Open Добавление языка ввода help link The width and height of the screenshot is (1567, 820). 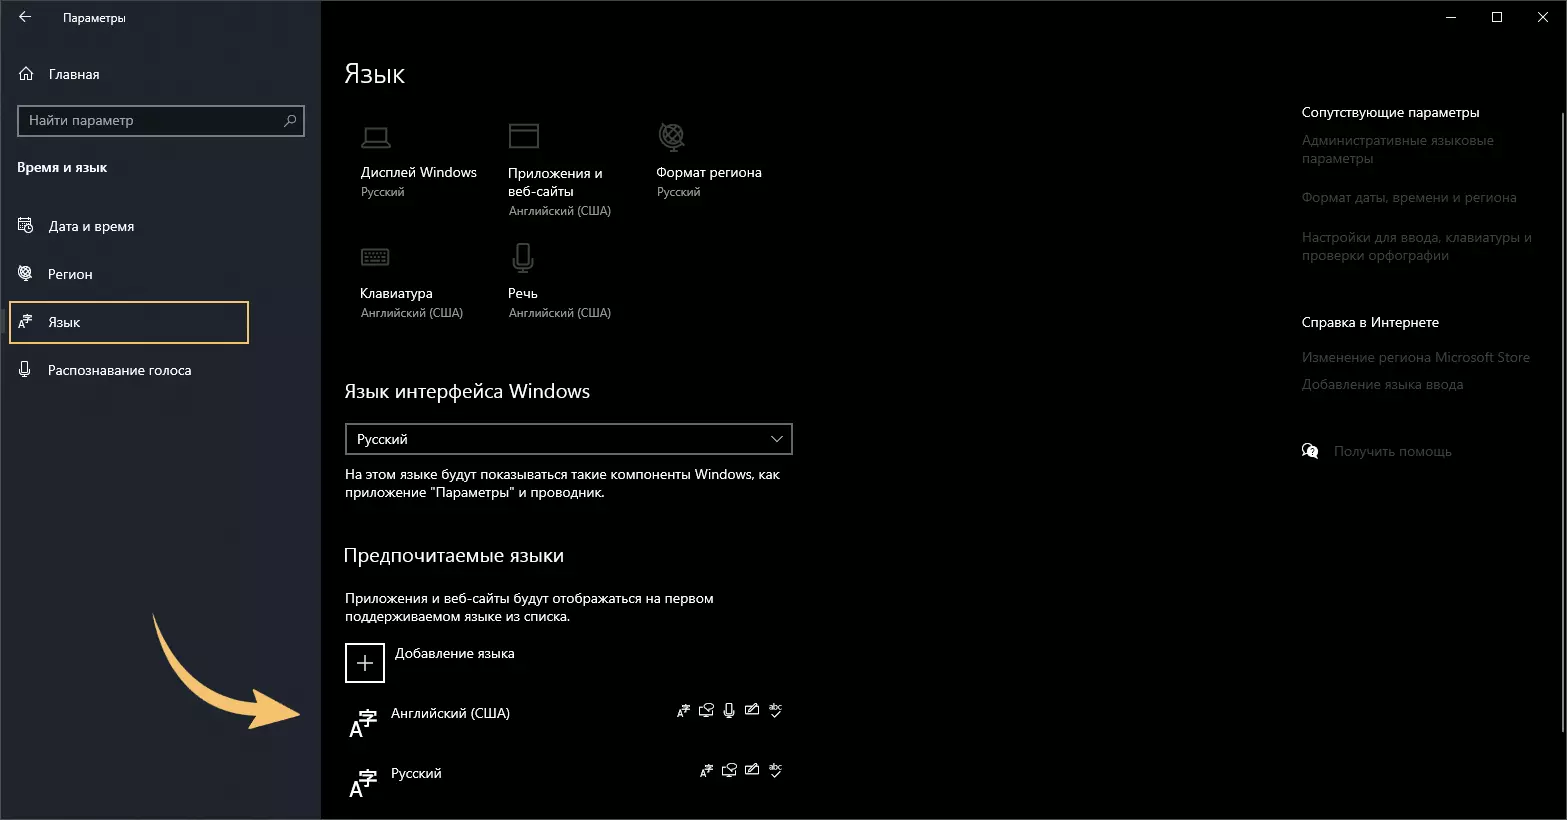point(1382,385)
